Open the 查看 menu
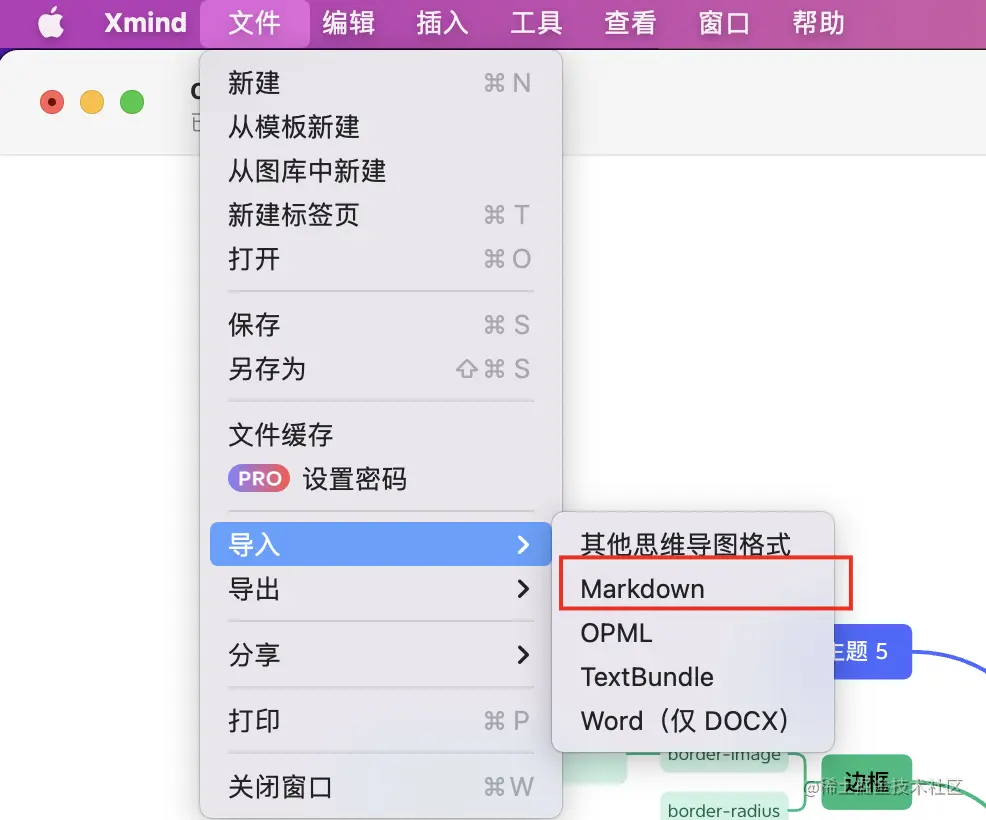The image size is (986, 820). point(630,23)
